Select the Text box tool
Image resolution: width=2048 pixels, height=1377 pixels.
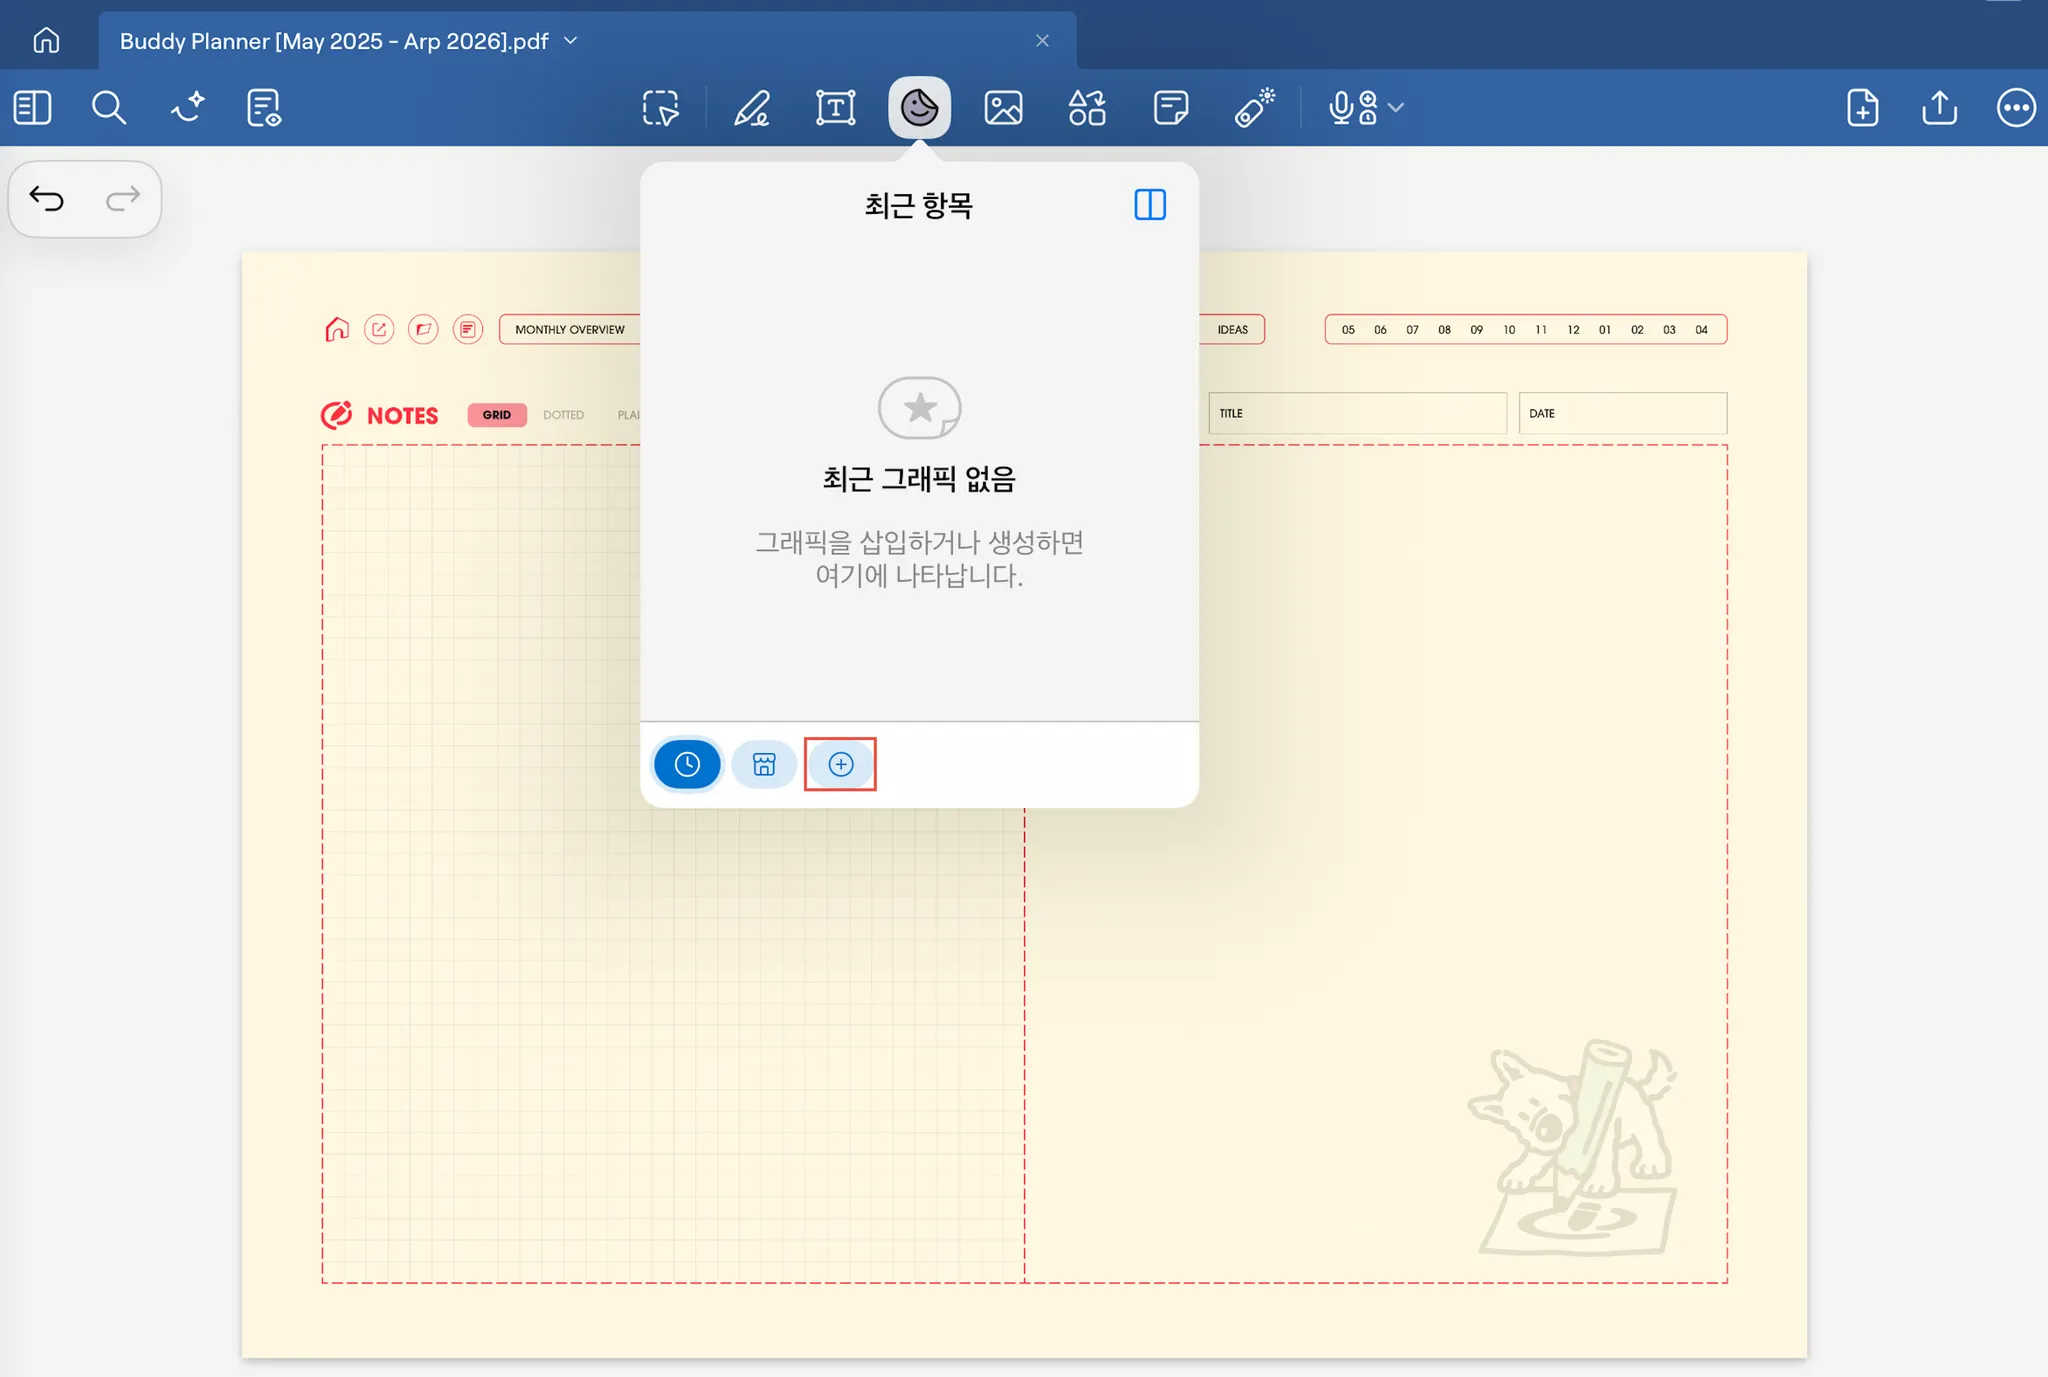[835, 108]
